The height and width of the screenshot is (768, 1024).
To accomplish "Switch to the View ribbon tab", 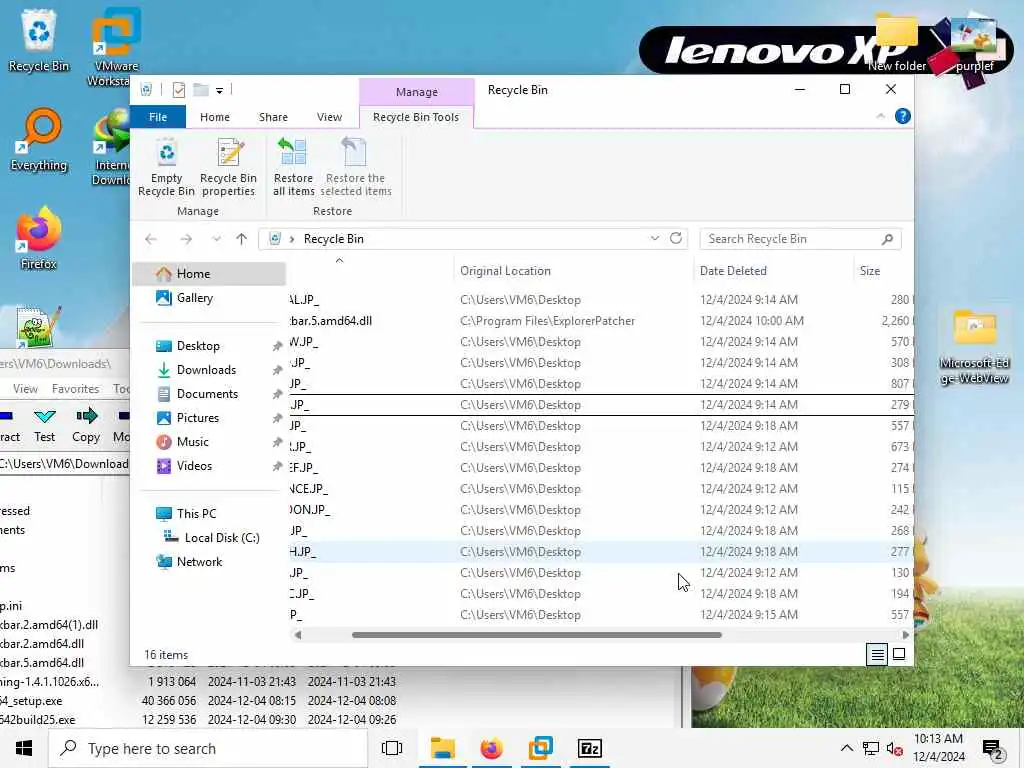I will [x=329, y=117].
